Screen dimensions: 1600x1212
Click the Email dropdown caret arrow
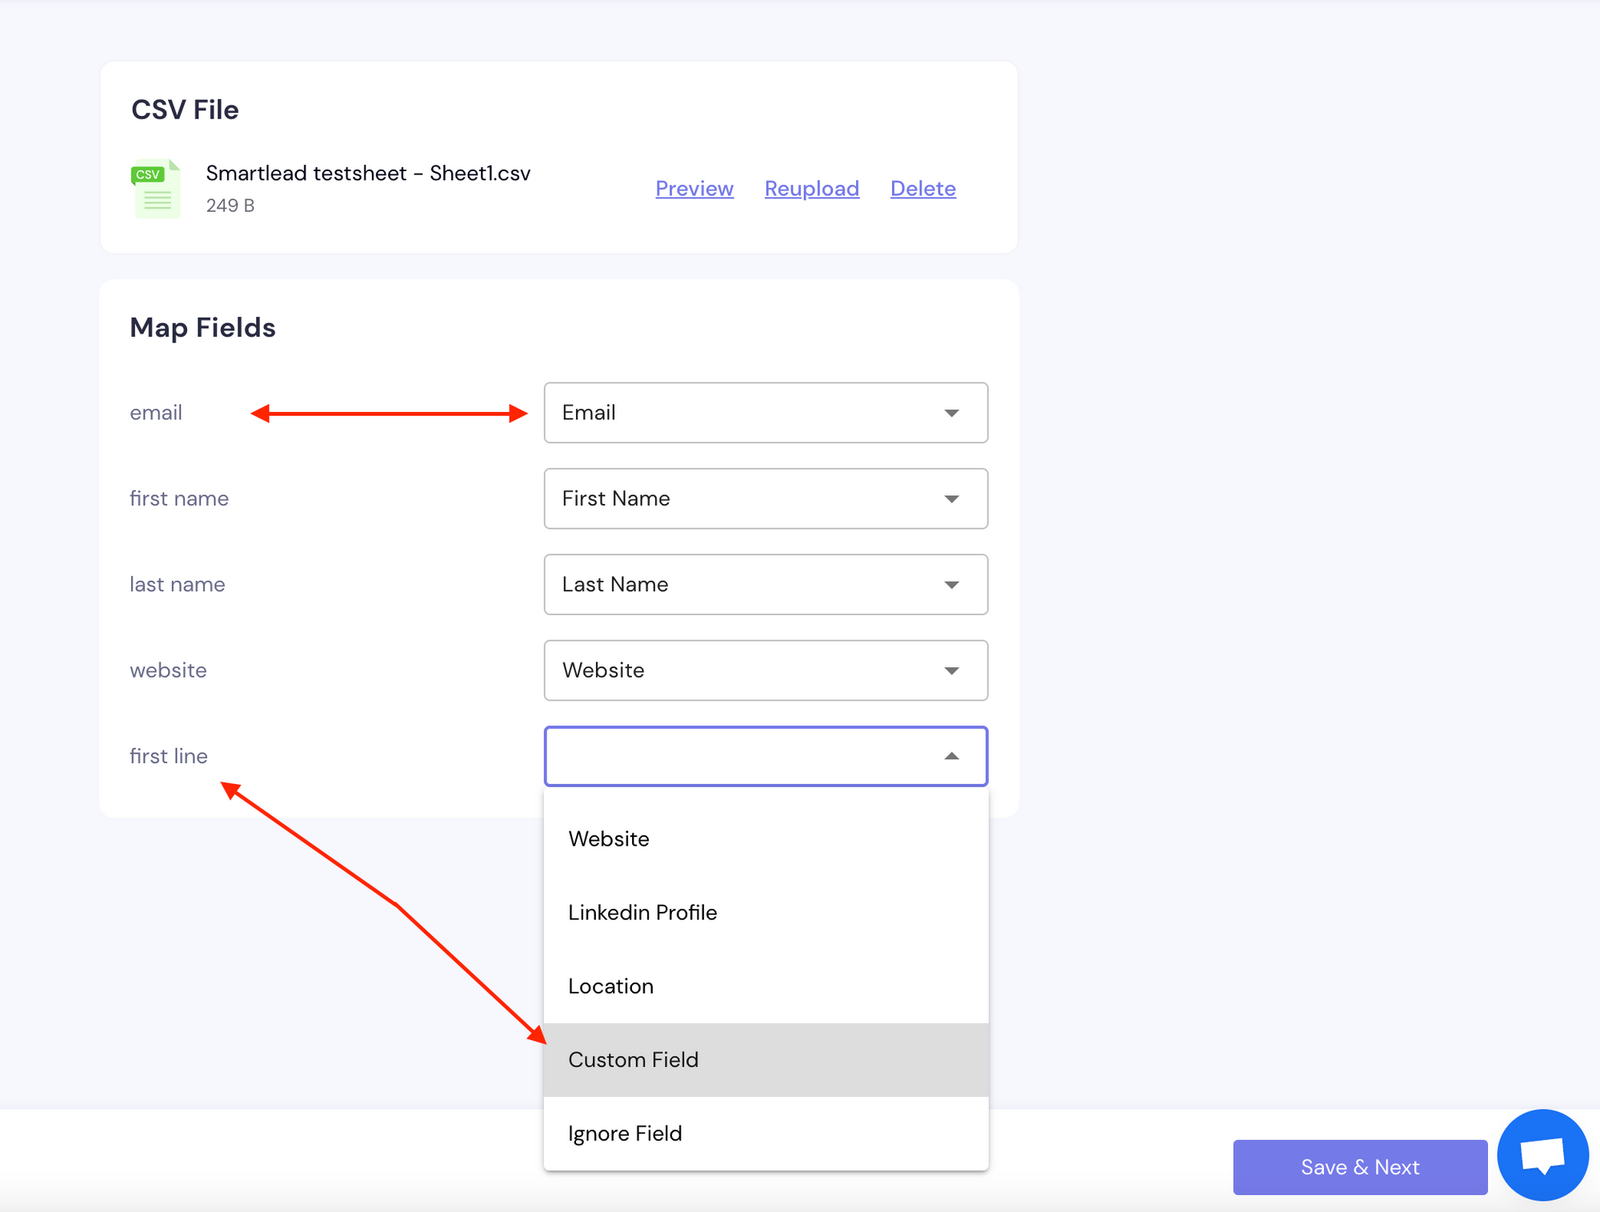951,412
